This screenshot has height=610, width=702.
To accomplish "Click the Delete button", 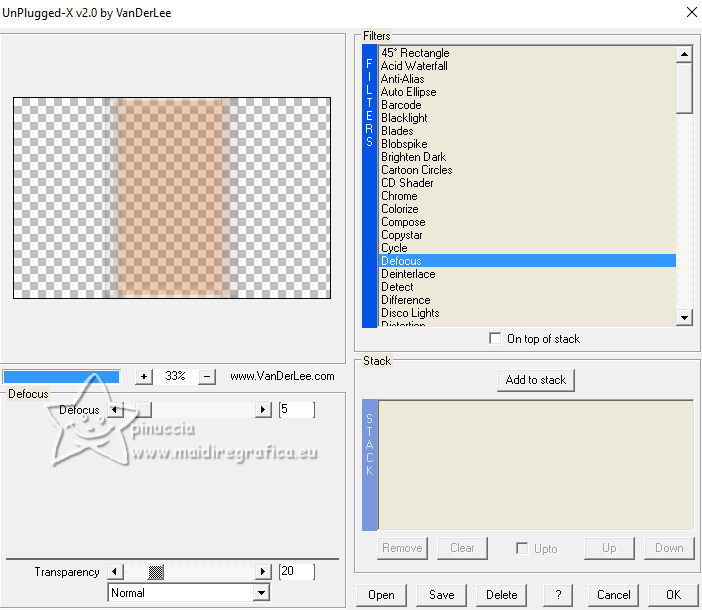I will tap(501, 595).
